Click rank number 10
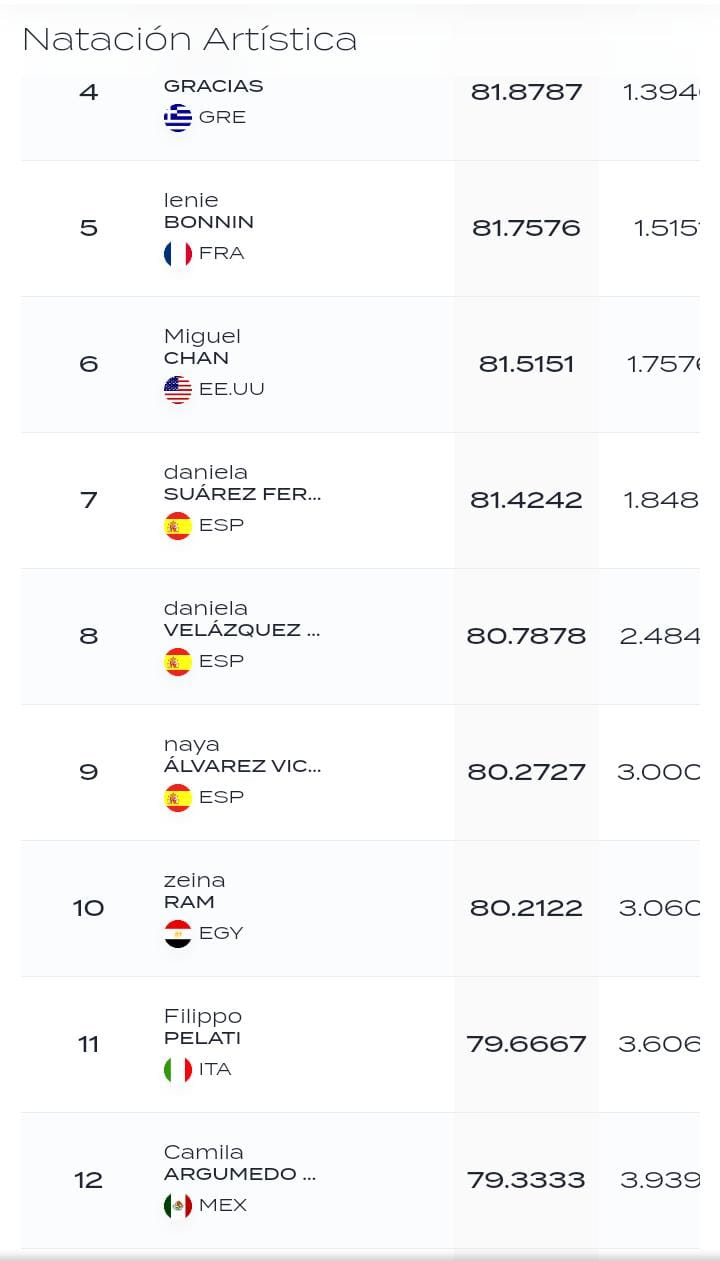Viewport: 720px width, 1261px height. (89, 908)
